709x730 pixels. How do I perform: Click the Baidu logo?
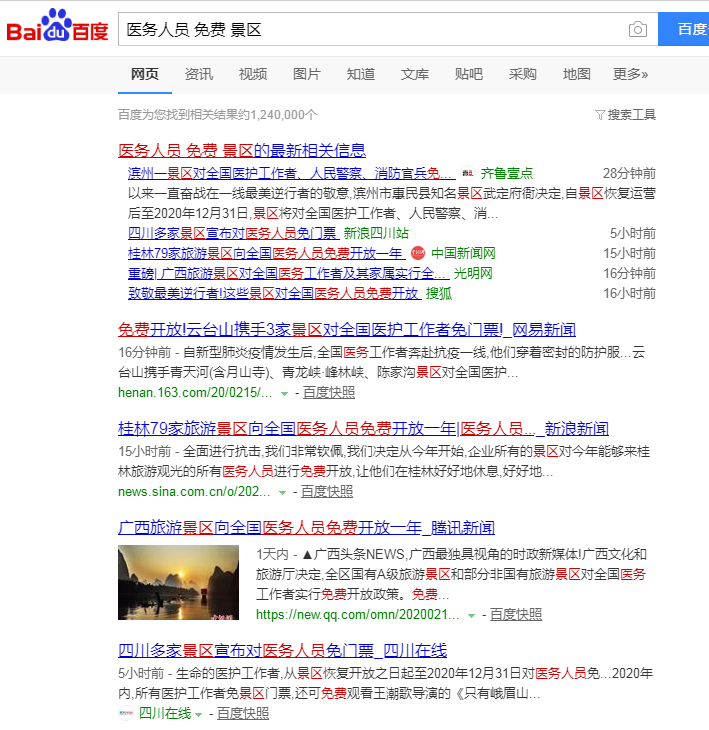tap(57, 27)
